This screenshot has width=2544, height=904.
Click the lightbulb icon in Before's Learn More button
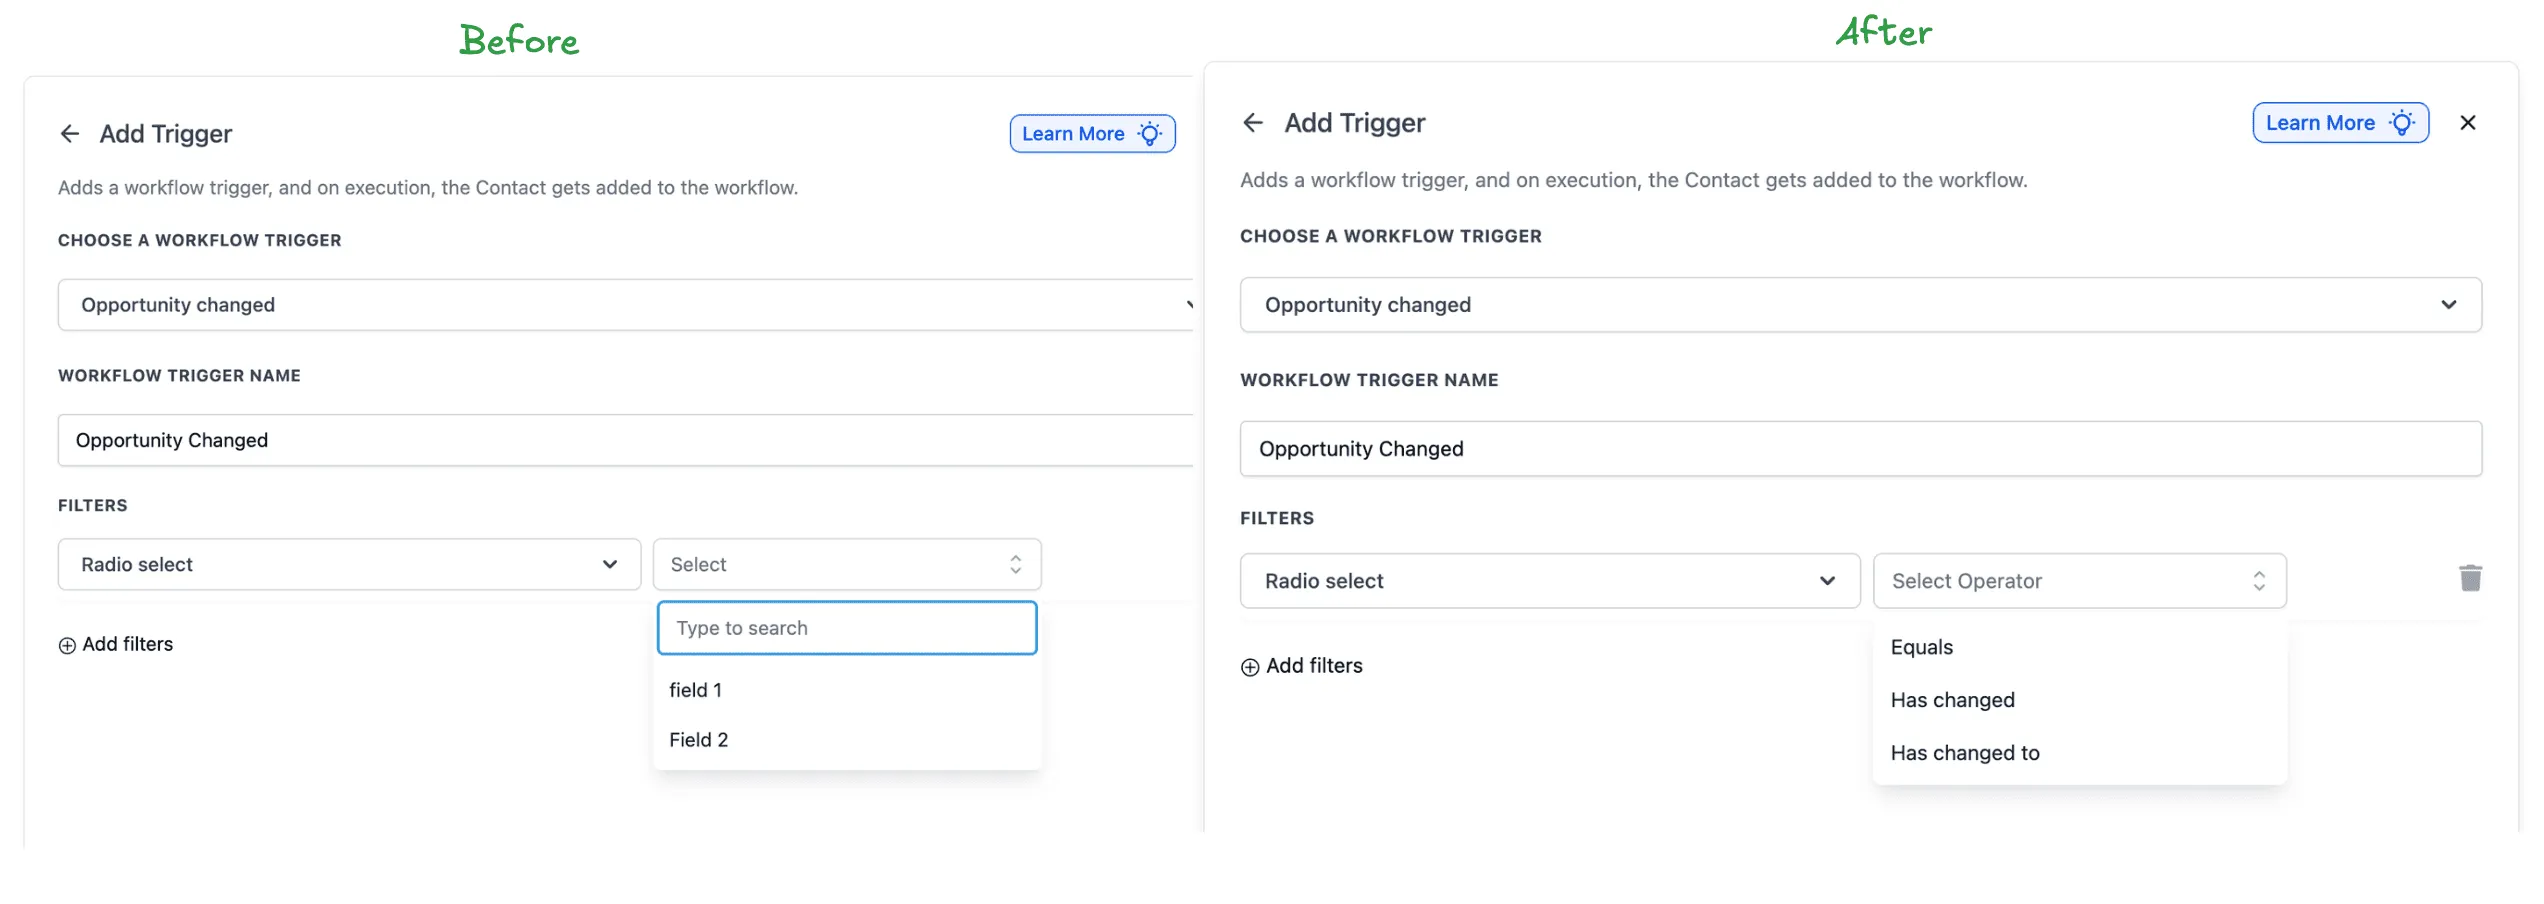click(x=1150, y=133)
